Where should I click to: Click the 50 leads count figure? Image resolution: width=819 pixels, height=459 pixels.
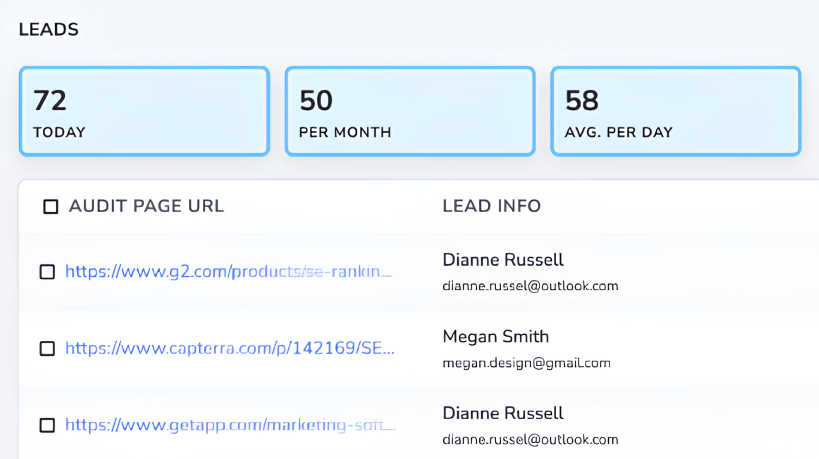coord(316,100)
